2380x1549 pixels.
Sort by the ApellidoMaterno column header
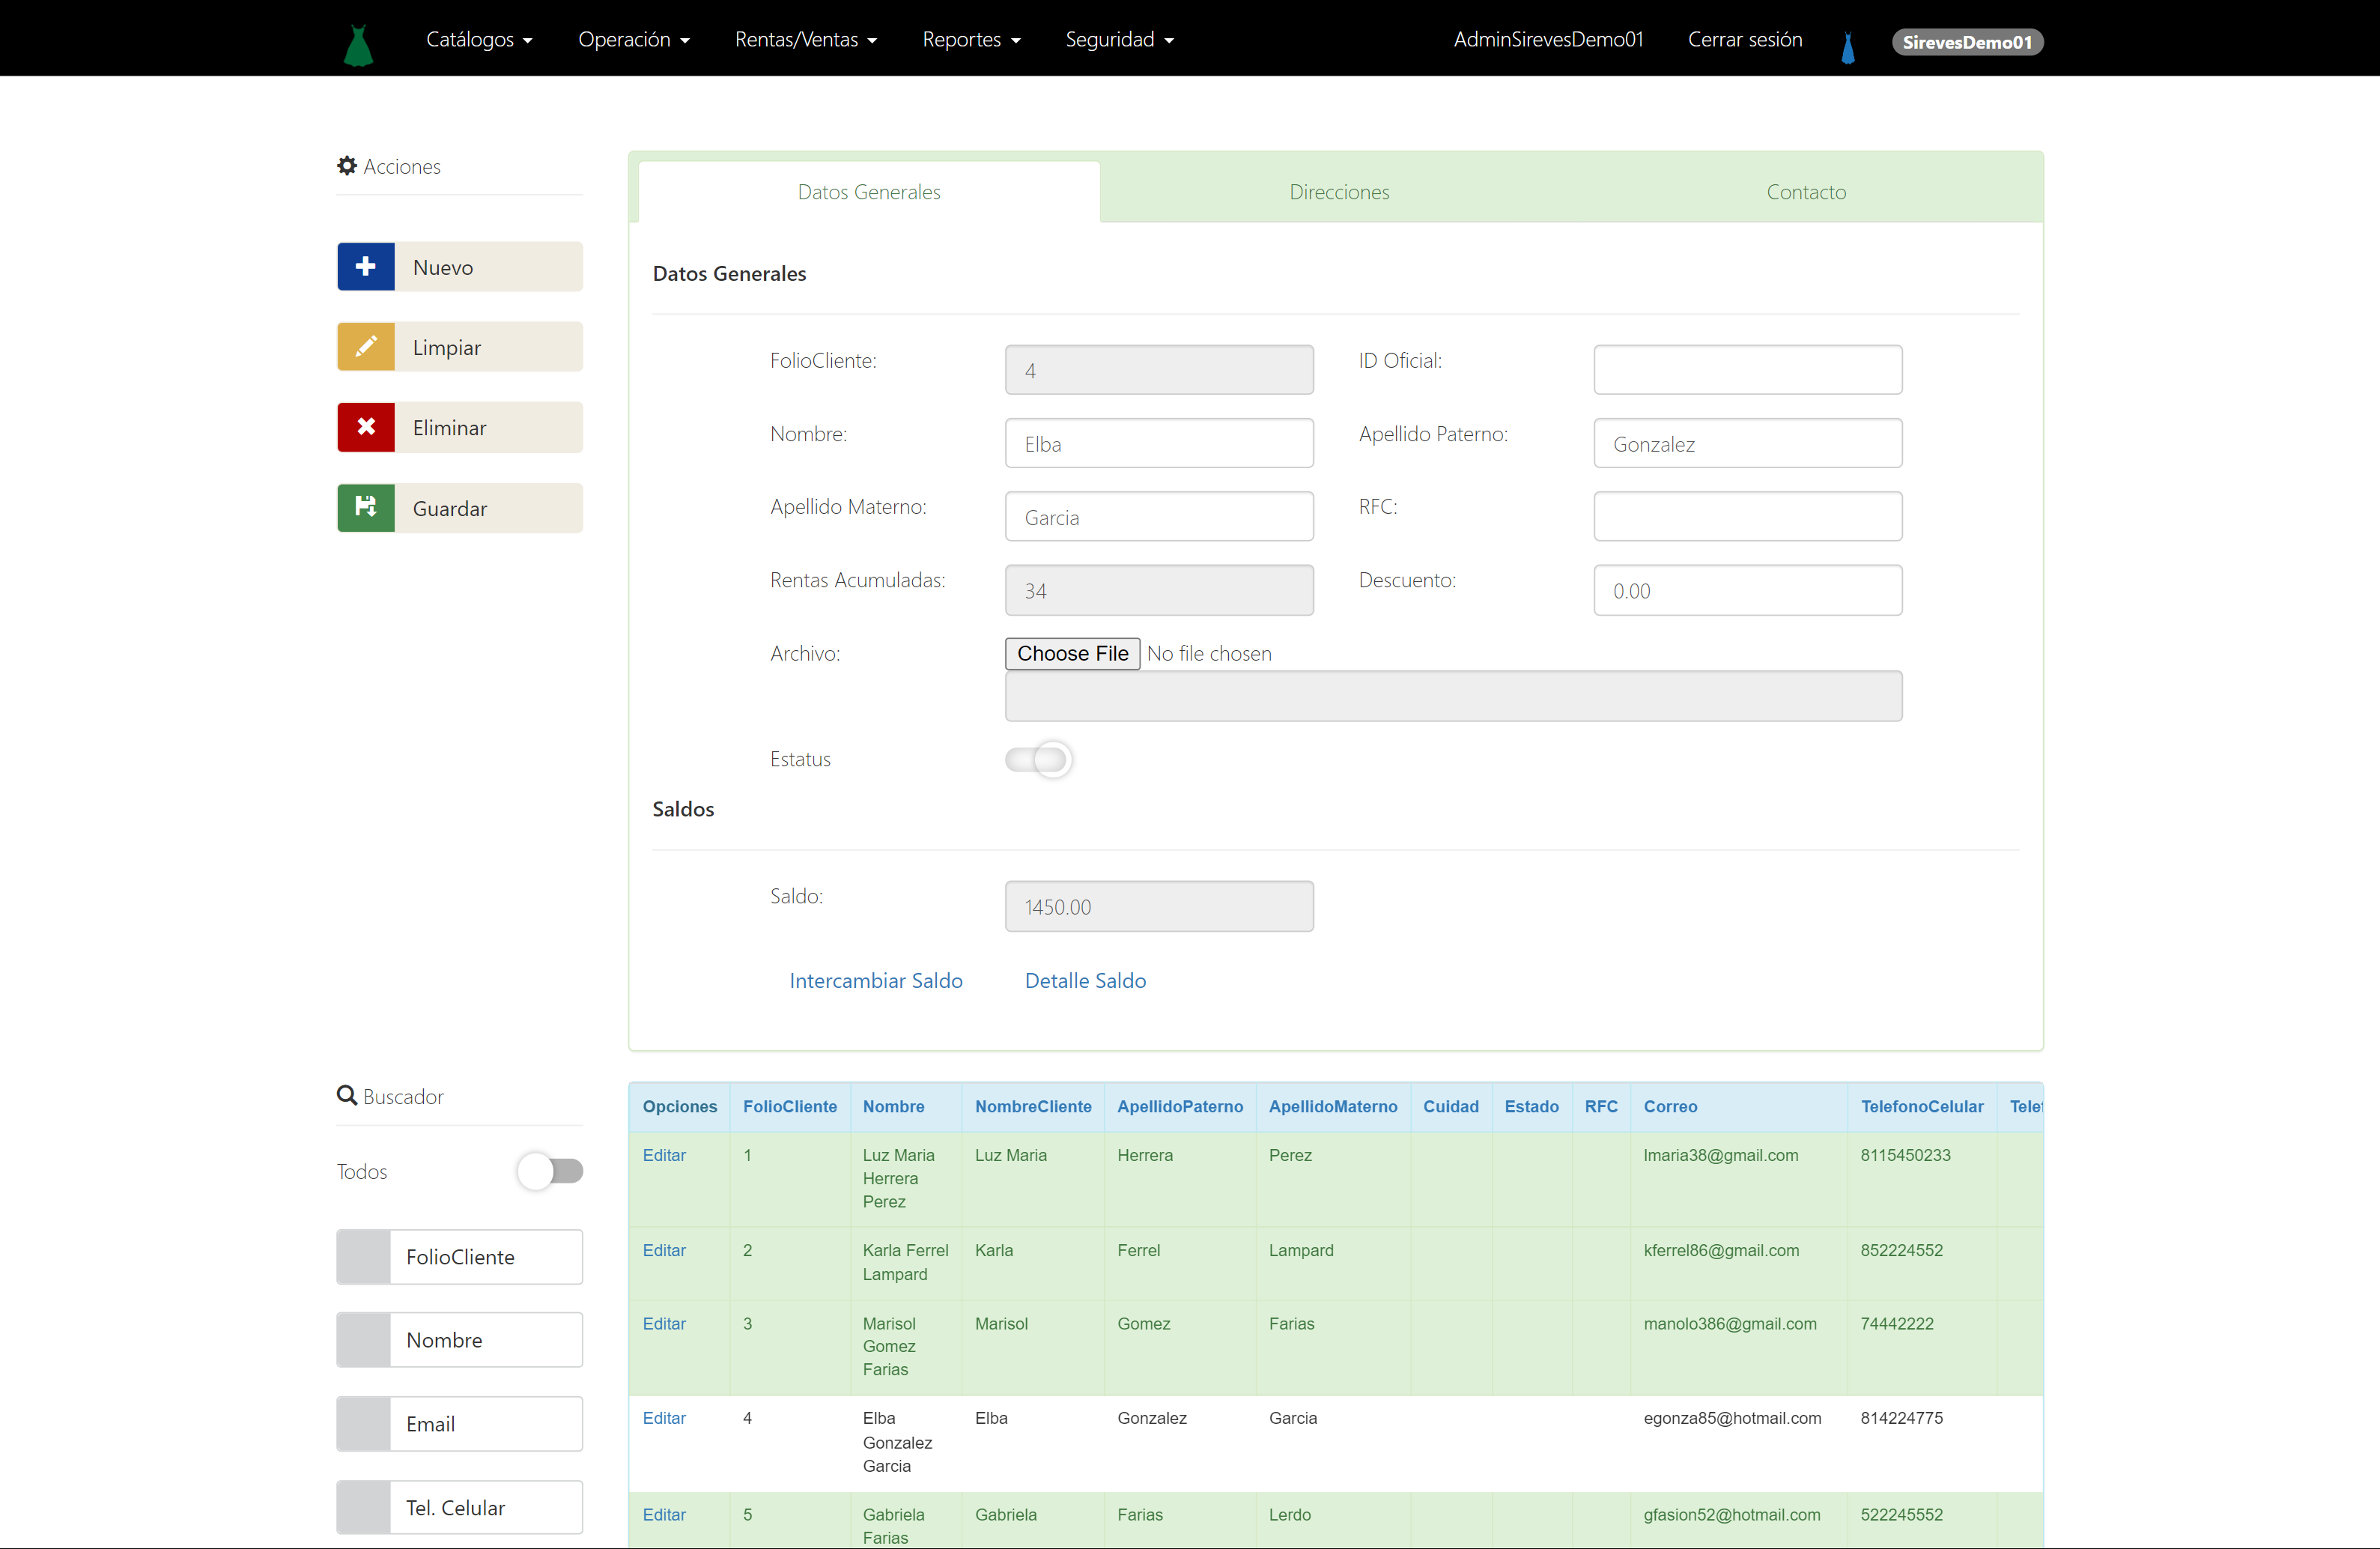click(x=1333, y=1106)
